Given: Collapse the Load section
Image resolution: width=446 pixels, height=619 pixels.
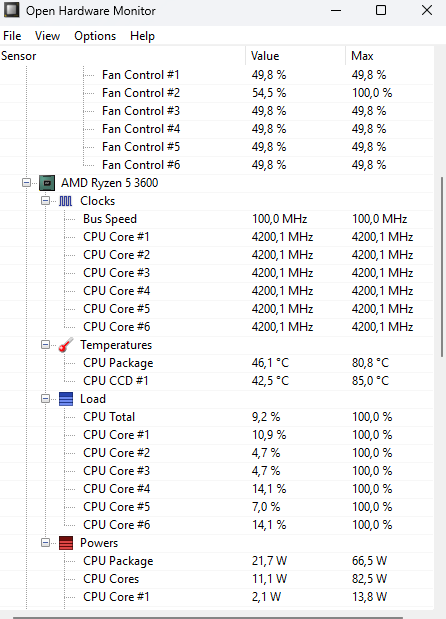Looking at the screenshot, I should 45,399.
